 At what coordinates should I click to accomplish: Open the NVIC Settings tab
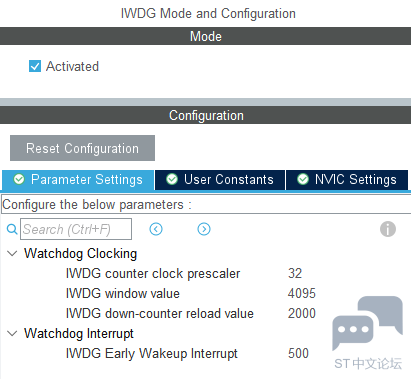click(x=347, y=180)
